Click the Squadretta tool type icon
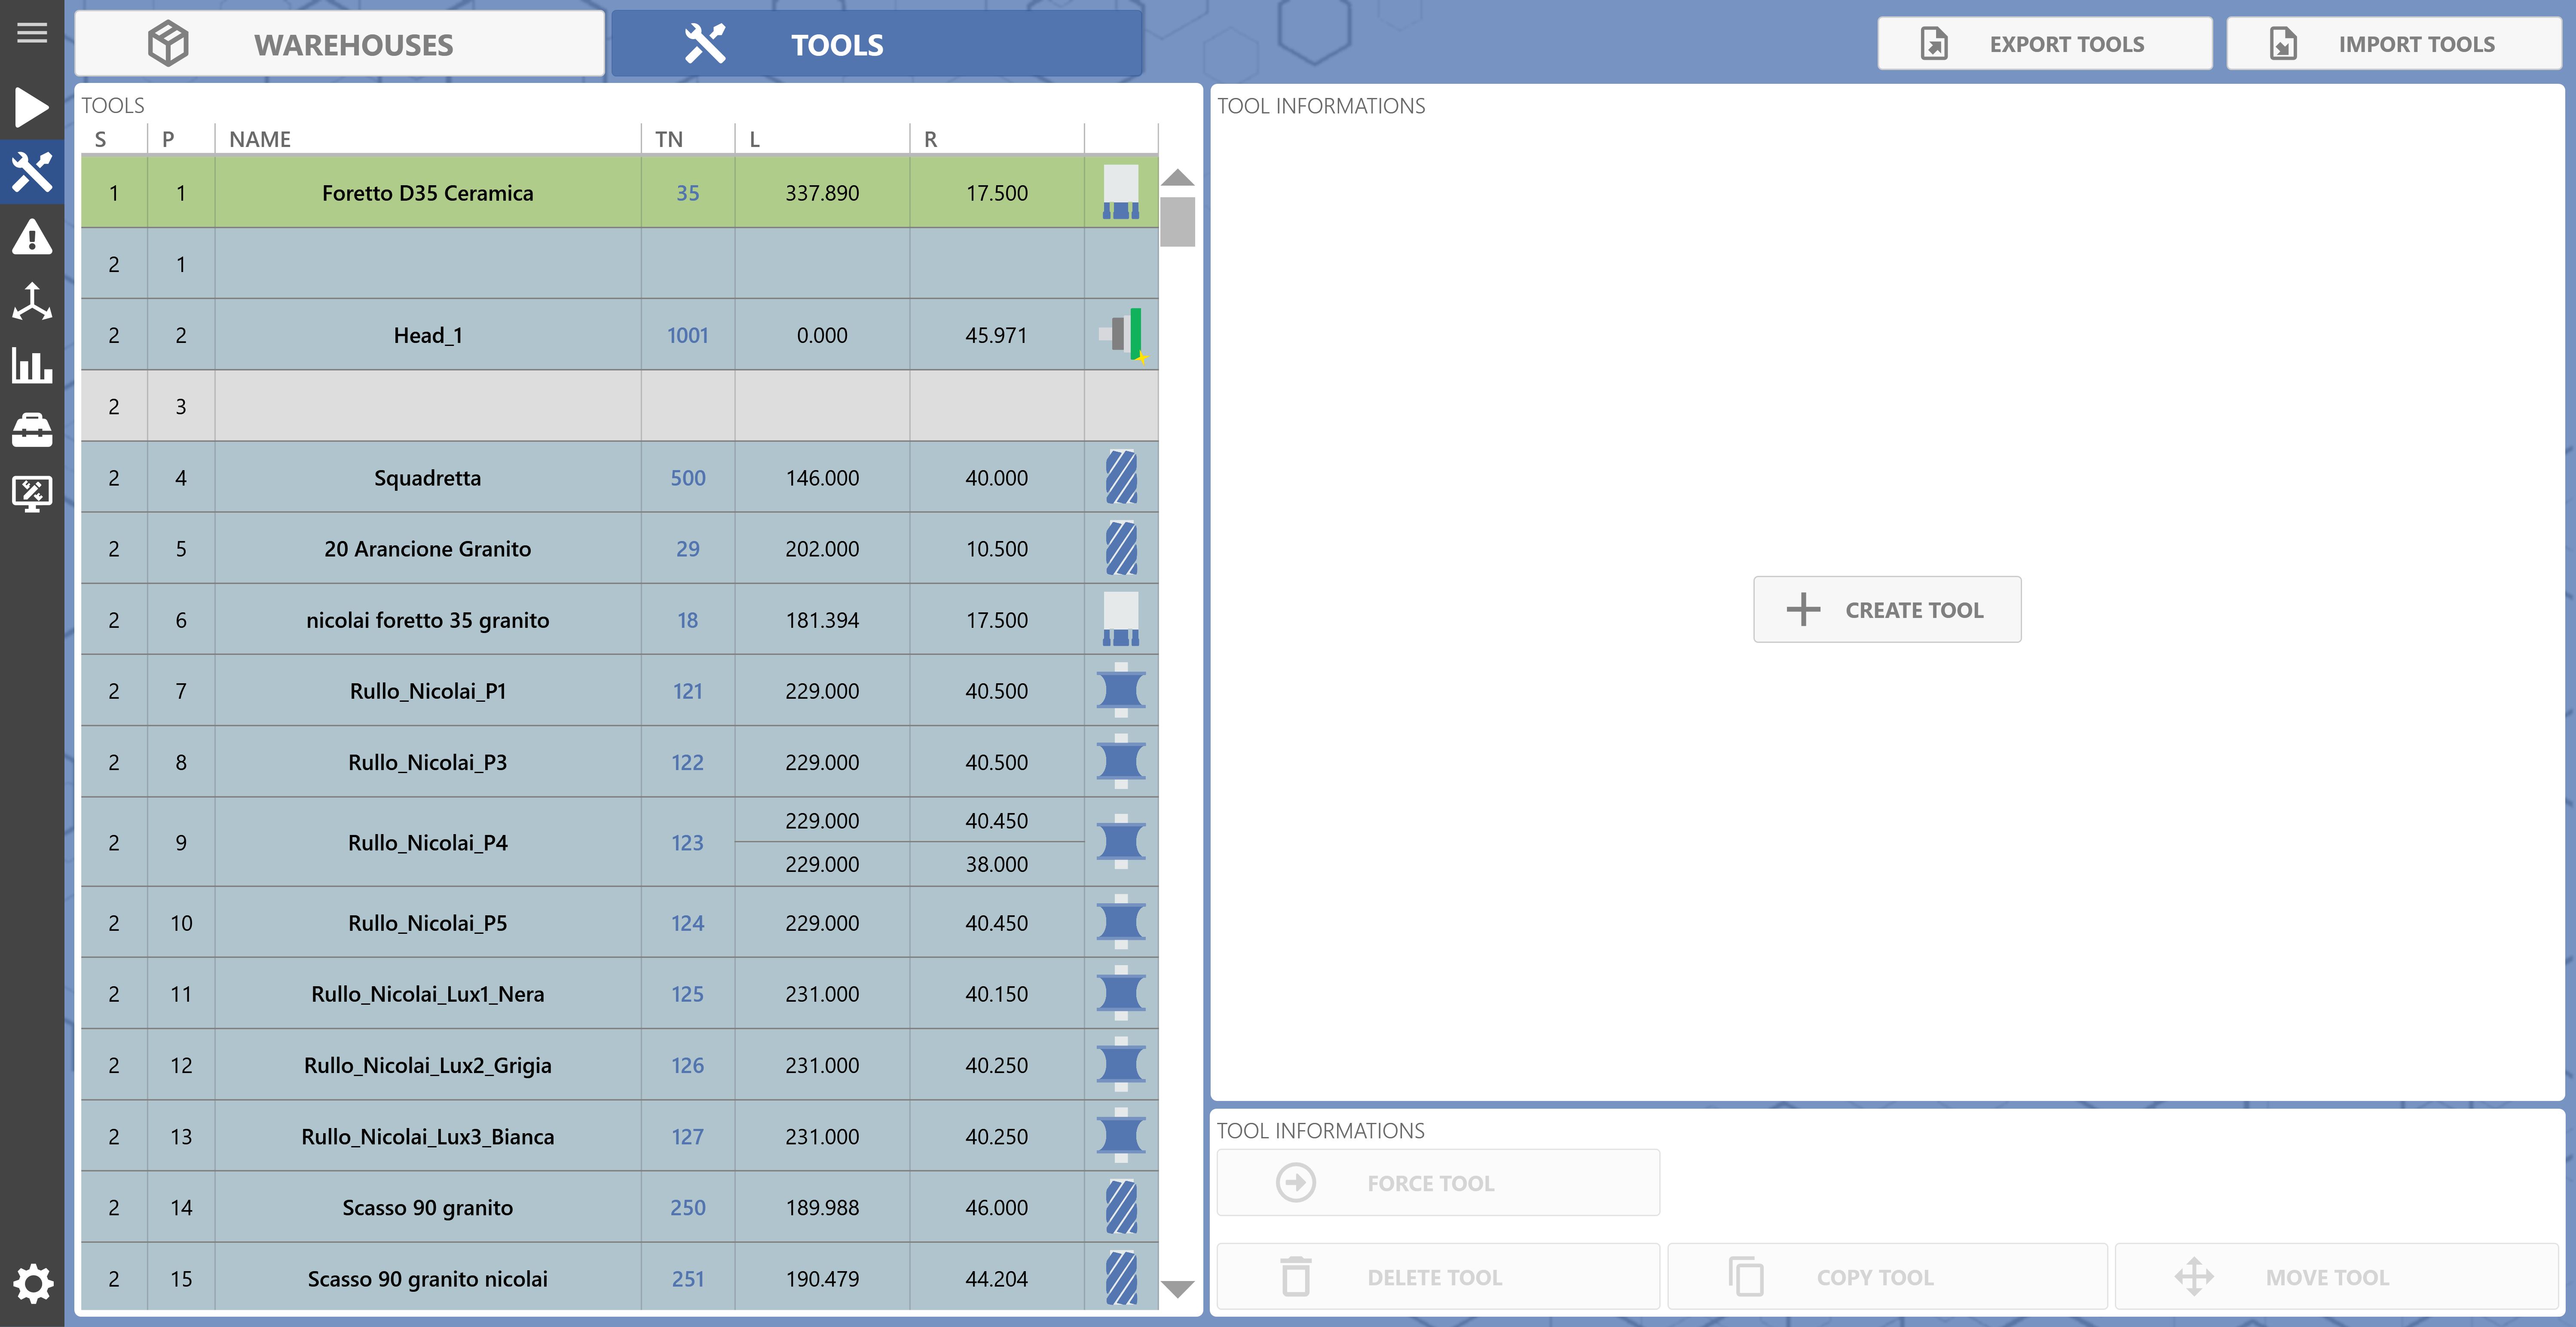Screen dimensions: 2576x1327 (x=1121, y=477)
